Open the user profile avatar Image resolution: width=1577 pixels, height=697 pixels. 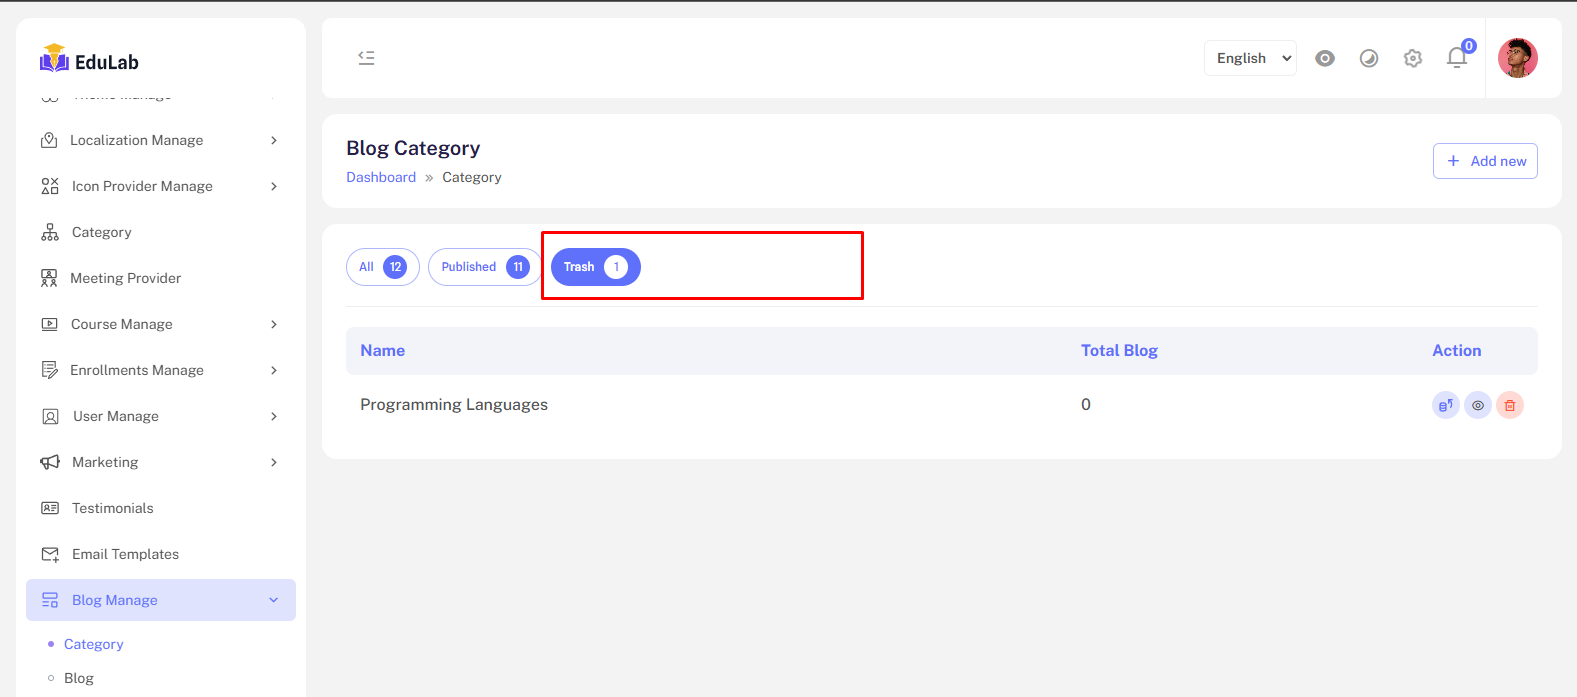pos(1517,58)
